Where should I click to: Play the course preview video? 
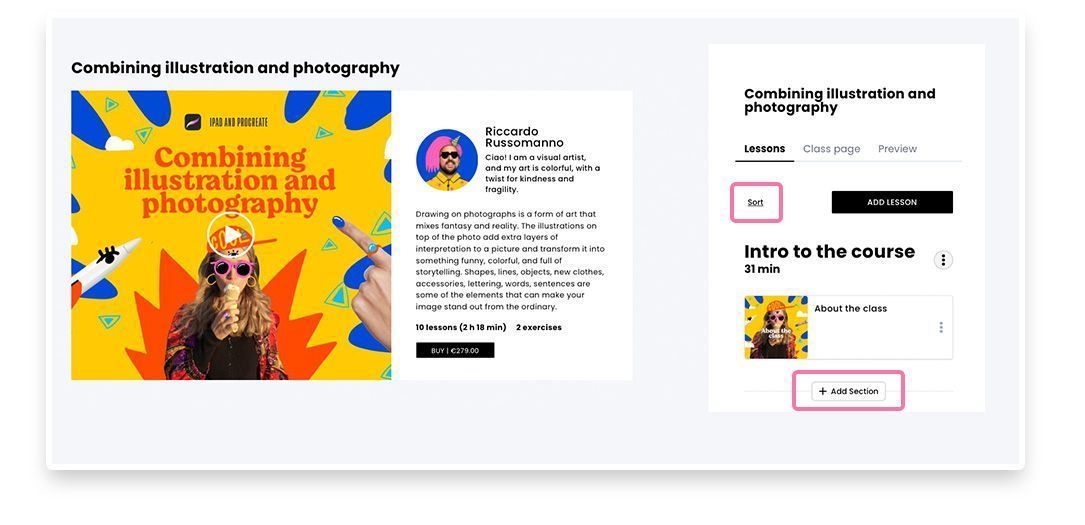tap(230, 235)
